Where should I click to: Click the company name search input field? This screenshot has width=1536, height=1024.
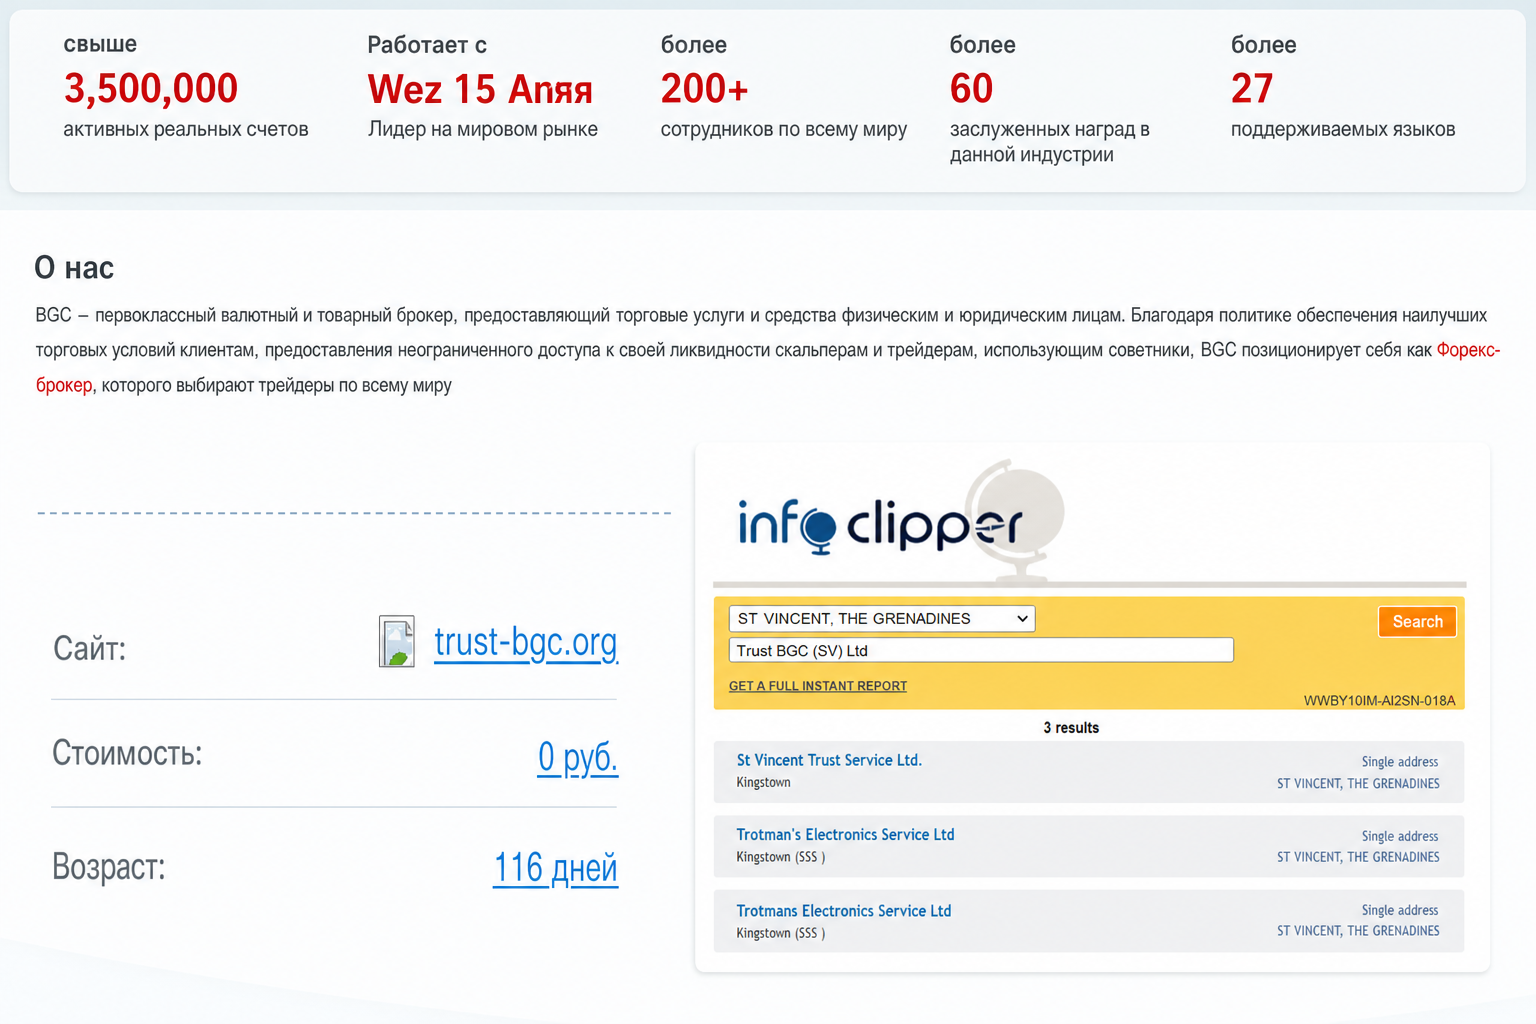pos(981,651)
